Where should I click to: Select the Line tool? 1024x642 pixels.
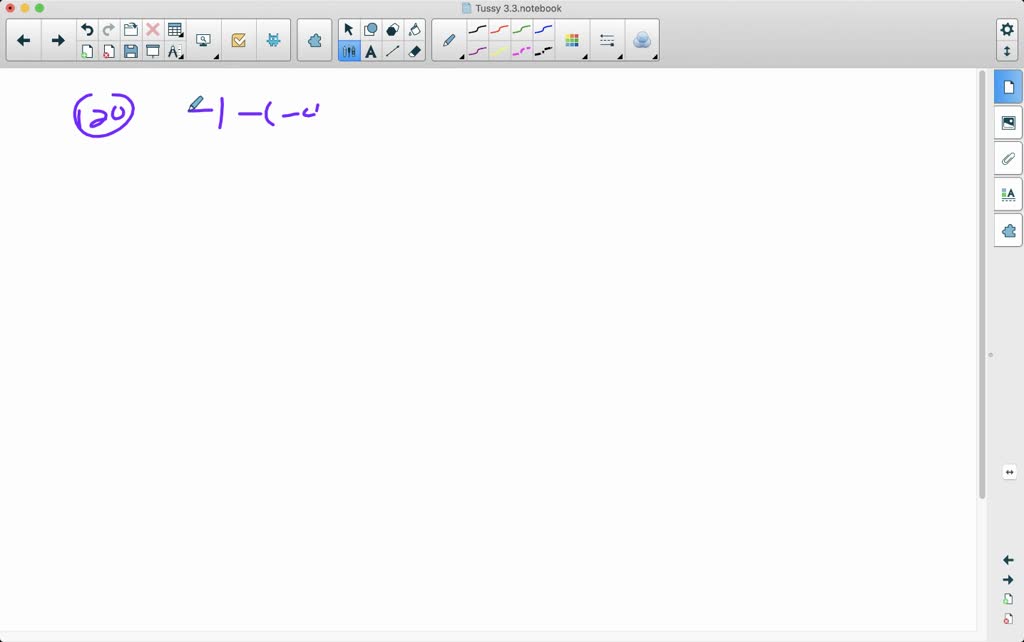click(393, 51)
